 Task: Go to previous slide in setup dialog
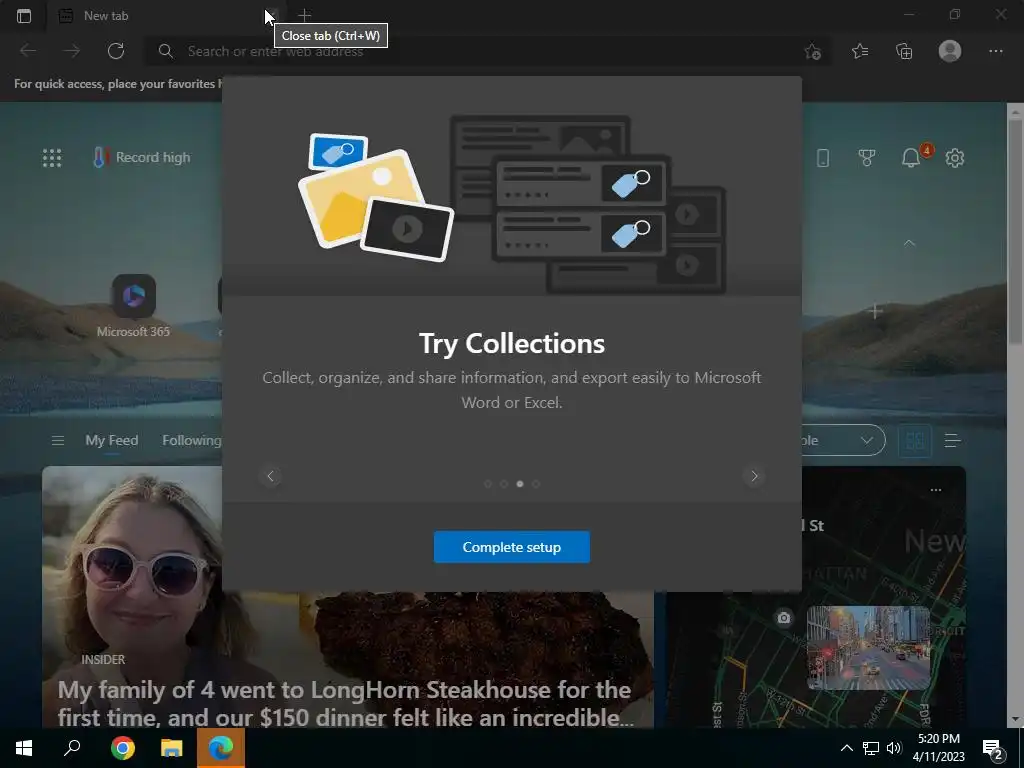click(x=270, y=476)
